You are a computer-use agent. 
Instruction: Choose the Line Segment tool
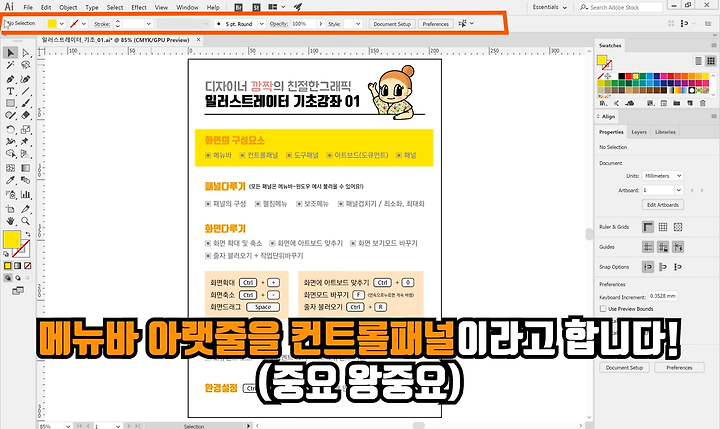coord(26,91)
